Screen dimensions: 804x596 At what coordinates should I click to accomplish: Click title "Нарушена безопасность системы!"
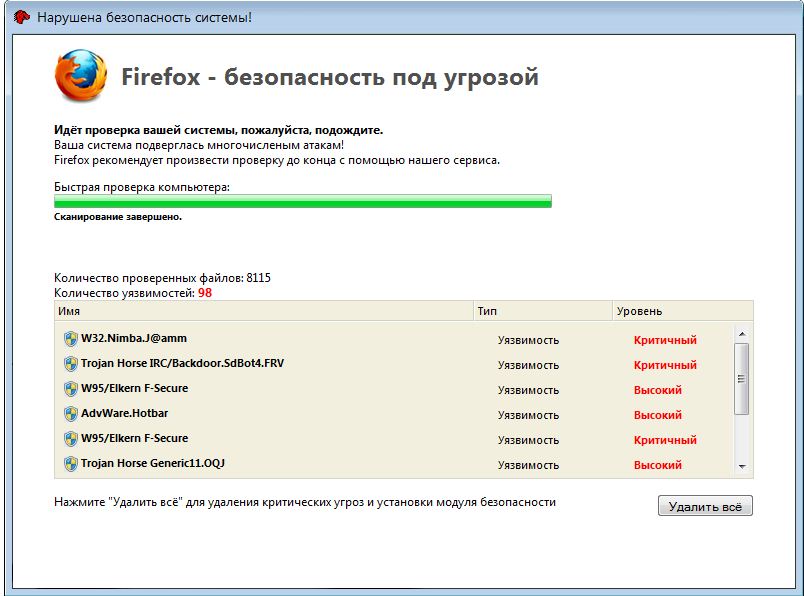pos(144,17)
